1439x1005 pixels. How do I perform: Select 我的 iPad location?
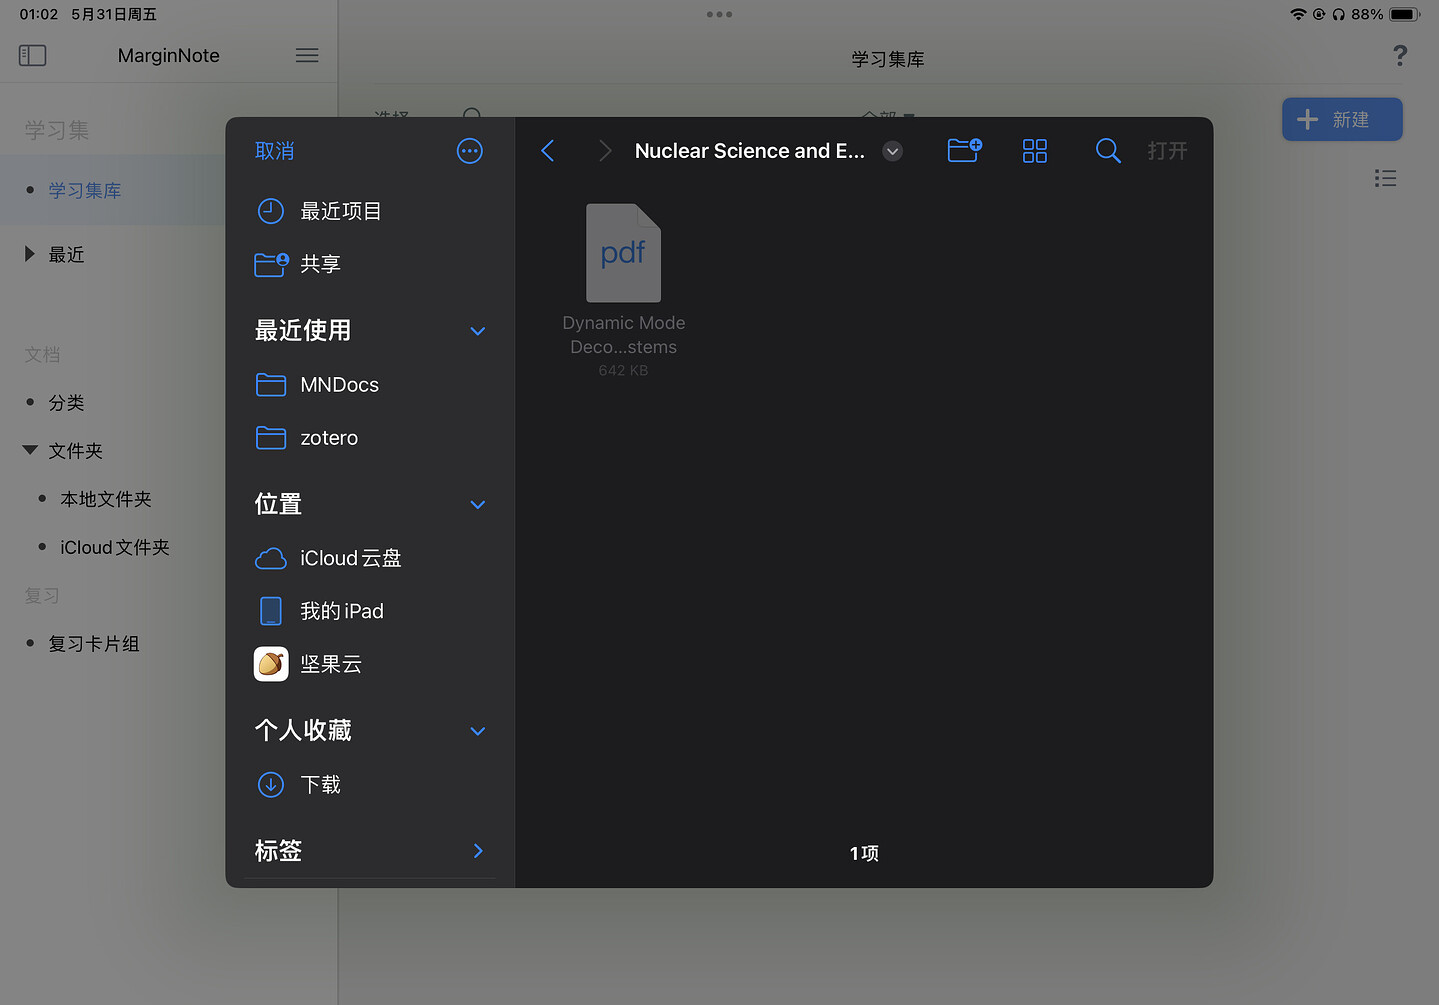(x=341, y=611)
